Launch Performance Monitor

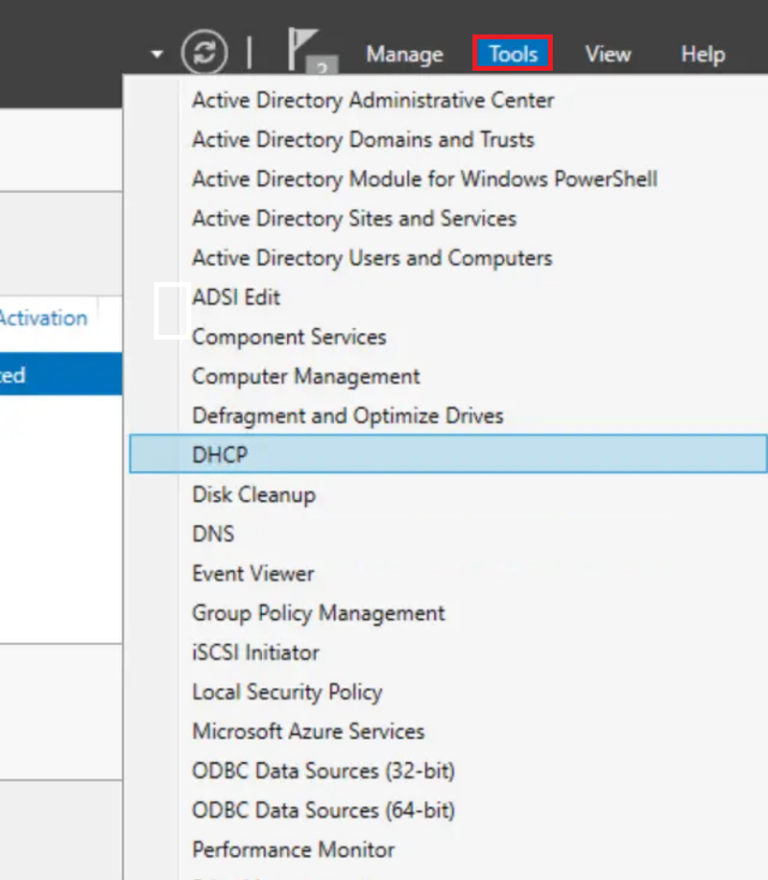(293, 850)
